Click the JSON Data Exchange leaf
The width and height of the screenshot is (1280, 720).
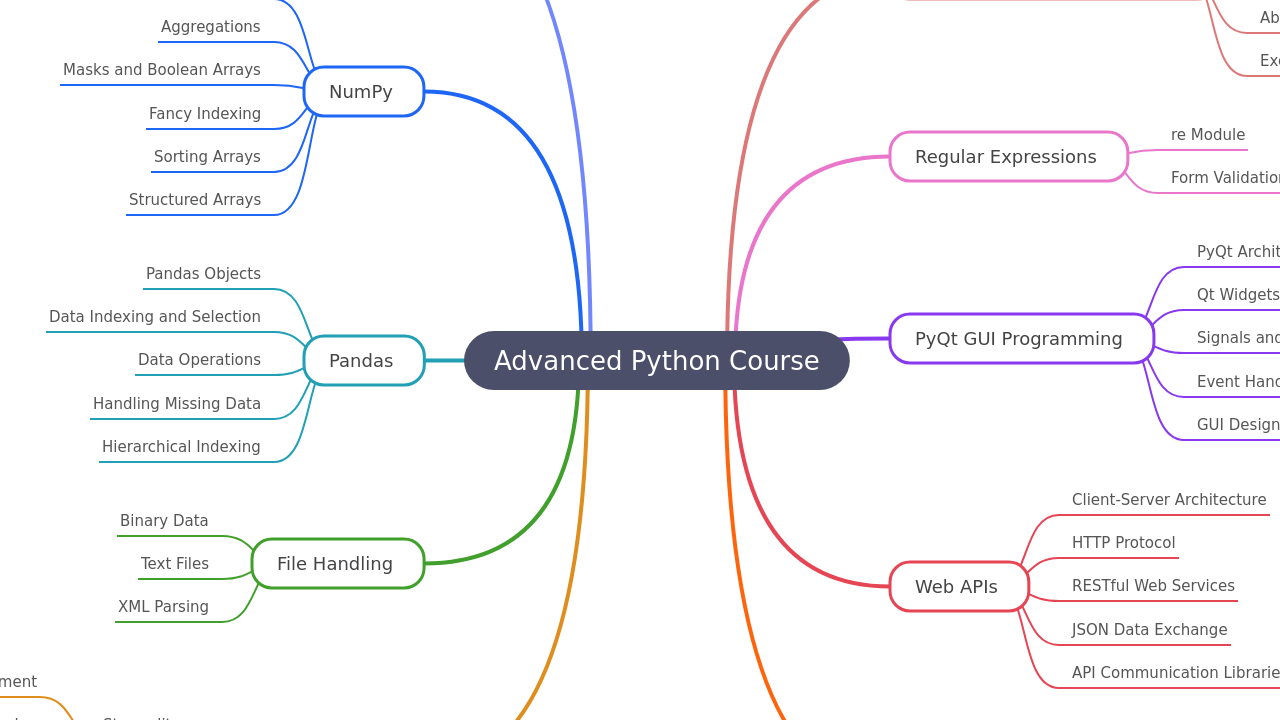[x=1150, y=630]
